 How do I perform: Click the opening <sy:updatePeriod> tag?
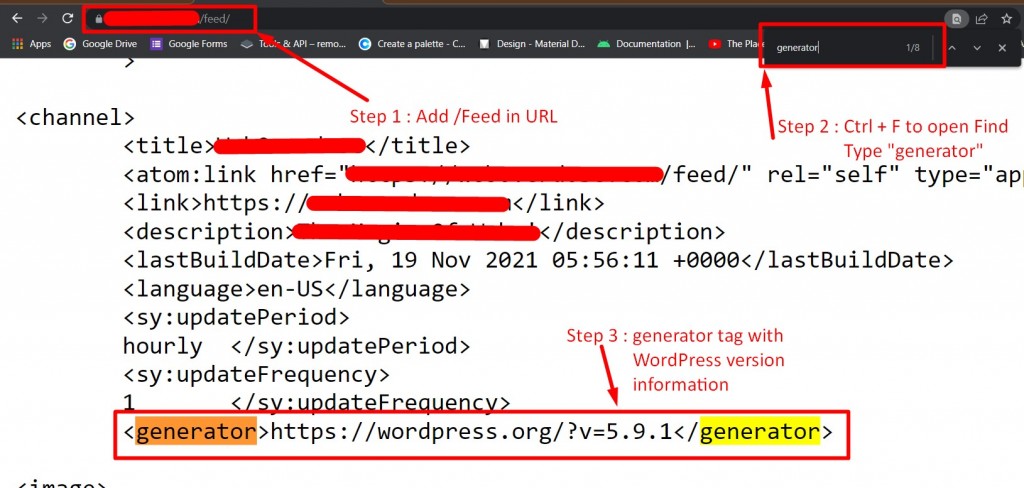(236, 317)
